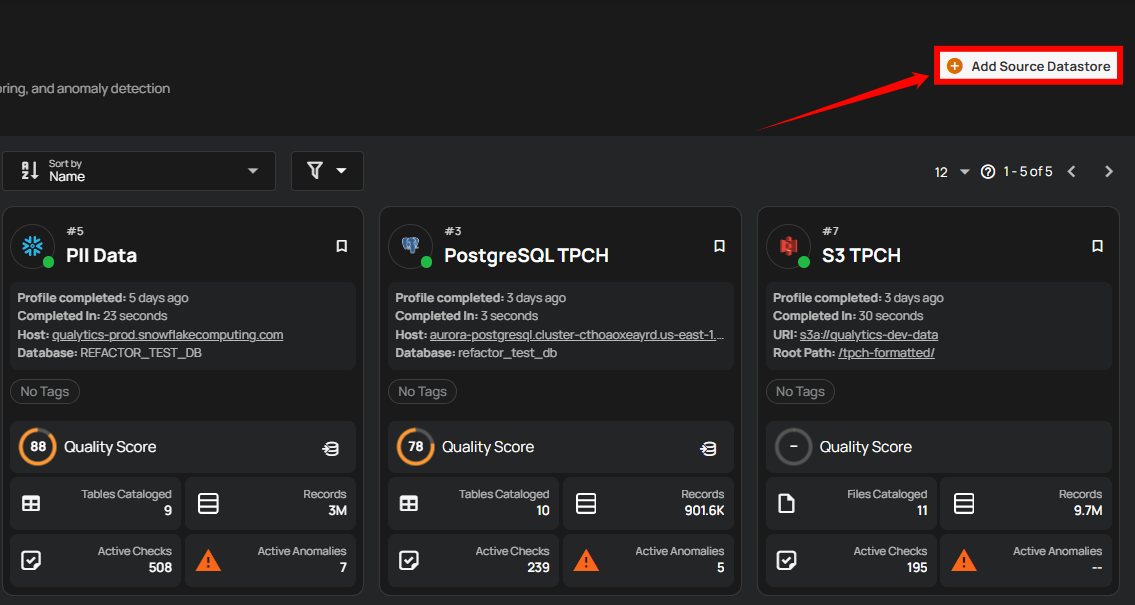Click the enrichment icon beside PostgreSQL Quality Score
Screen dimensions: 1135x605
point(708,448)
